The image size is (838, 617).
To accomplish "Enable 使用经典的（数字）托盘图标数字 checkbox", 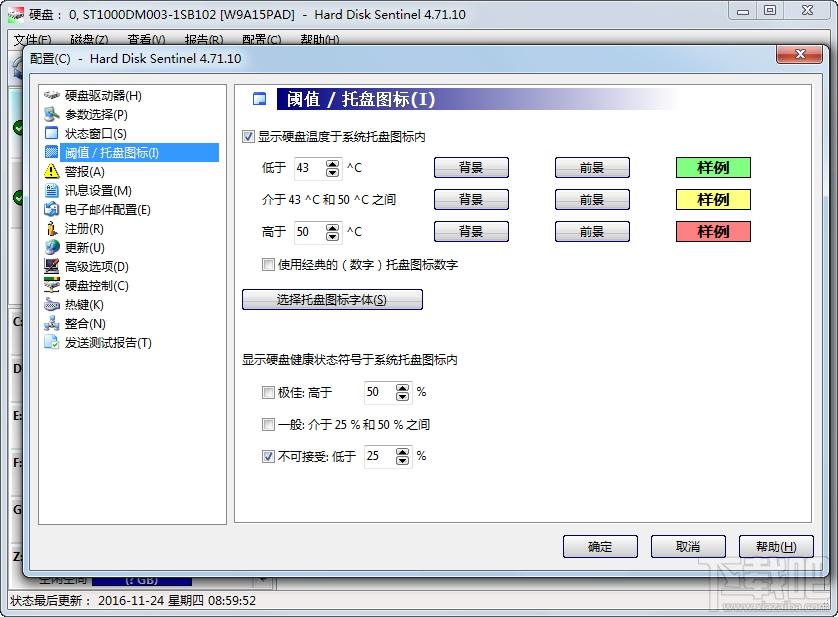I will tap(268, 265).
